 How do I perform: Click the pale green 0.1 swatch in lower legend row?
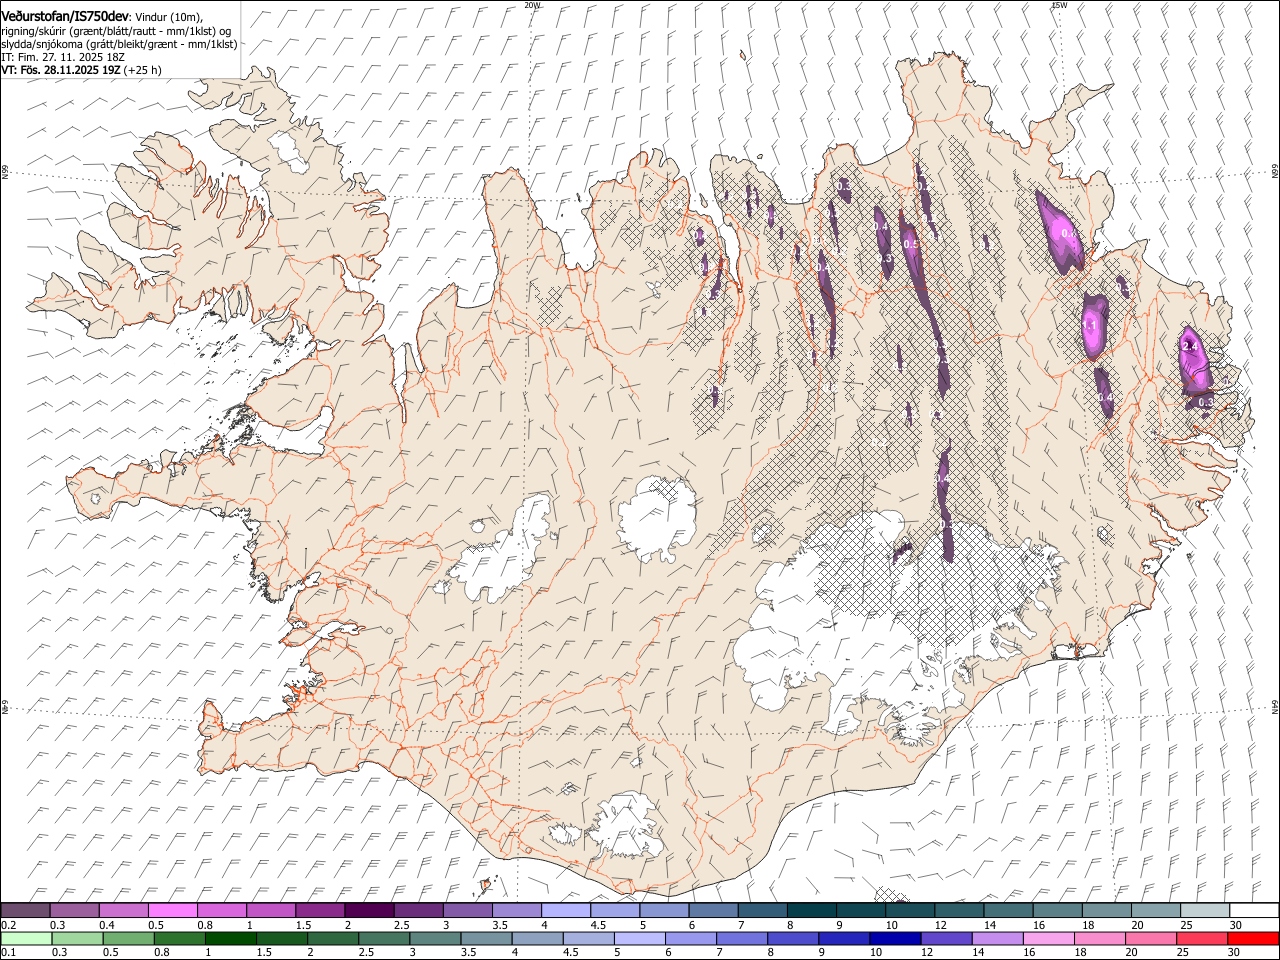point(26,939)
